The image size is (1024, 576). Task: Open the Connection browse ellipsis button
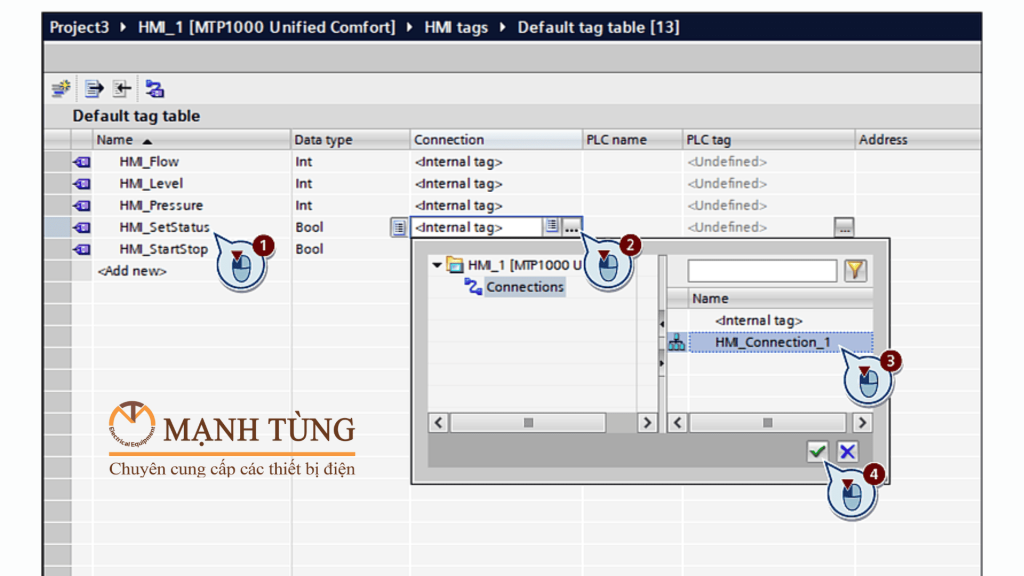point(571,228)
